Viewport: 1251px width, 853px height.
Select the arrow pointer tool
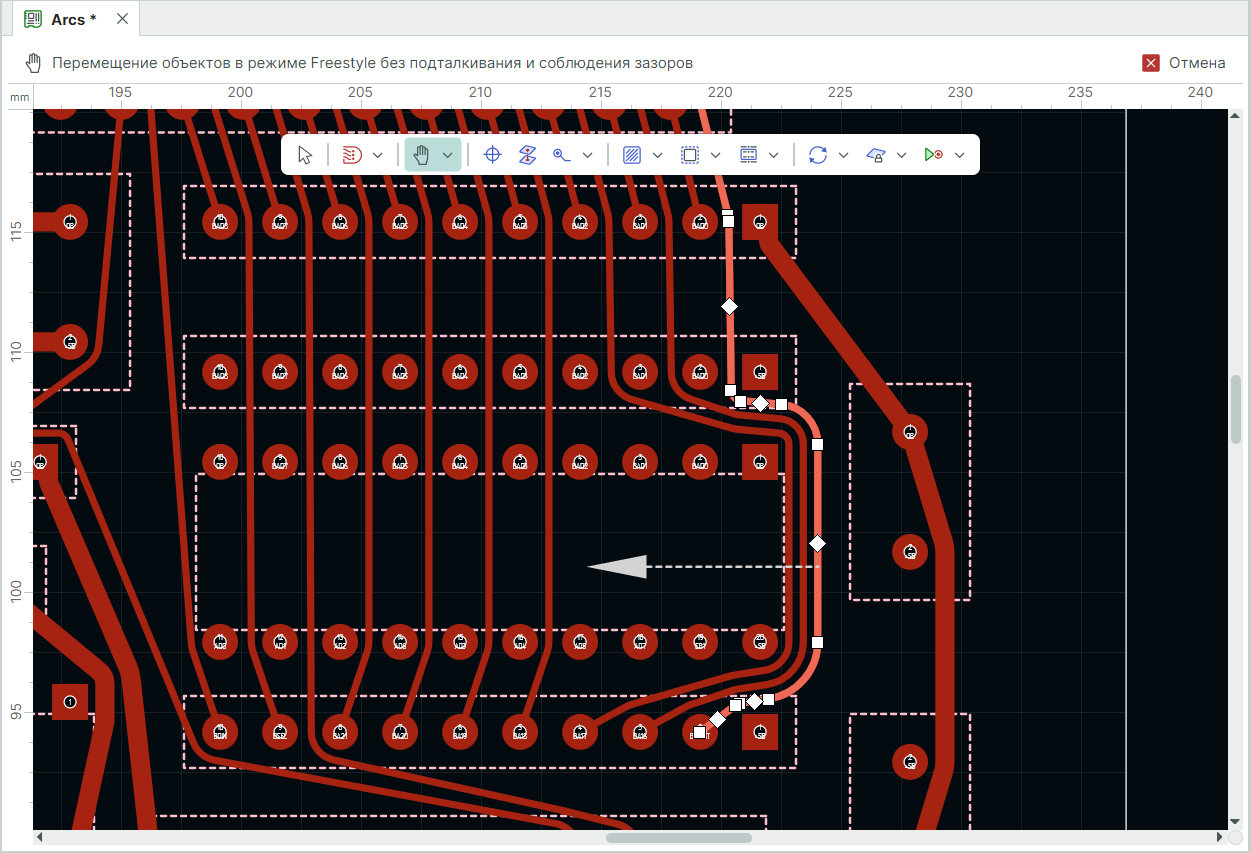pos(306,155)
